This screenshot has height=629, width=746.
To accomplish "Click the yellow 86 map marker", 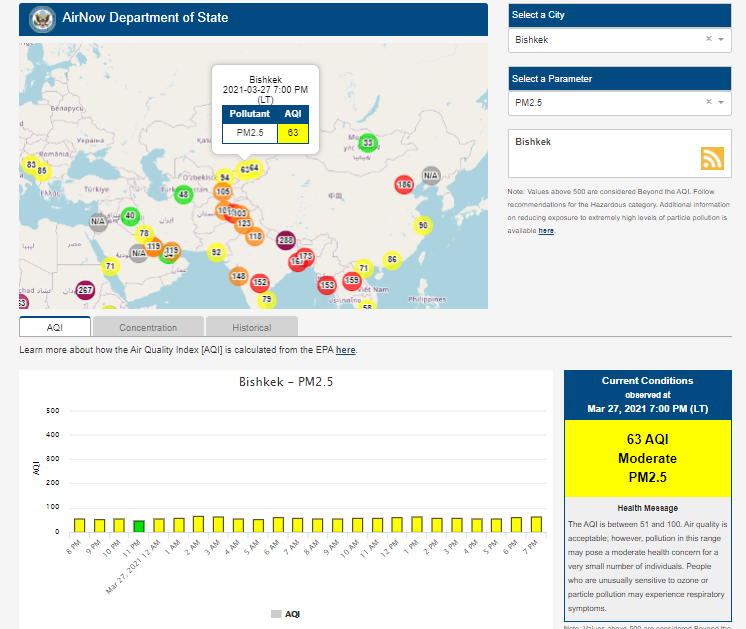I will (x=392, y=260).
